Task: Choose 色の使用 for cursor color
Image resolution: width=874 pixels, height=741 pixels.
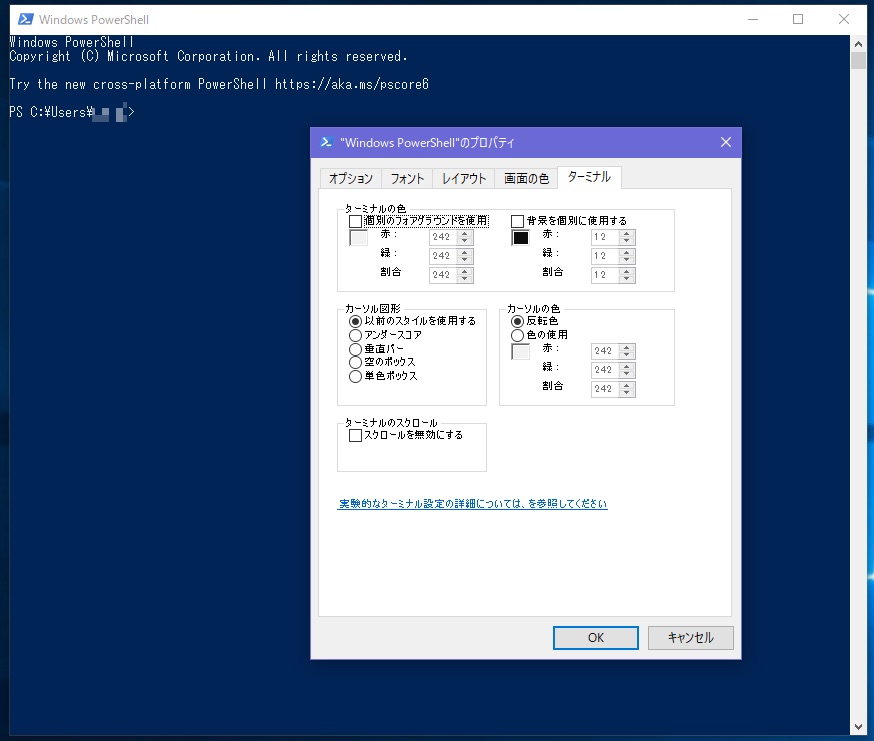Action: tap(517, 335)
